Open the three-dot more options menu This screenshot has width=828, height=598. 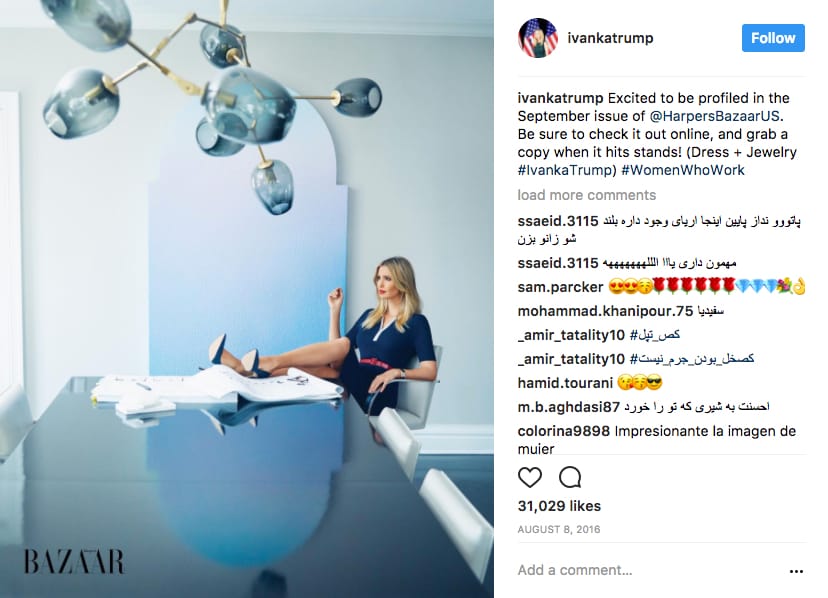point(796,571)
